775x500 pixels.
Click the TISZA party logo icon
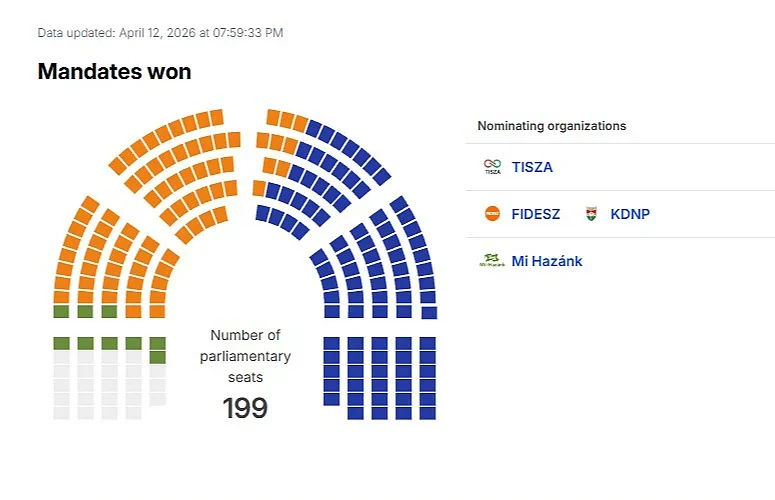[491, 167]
